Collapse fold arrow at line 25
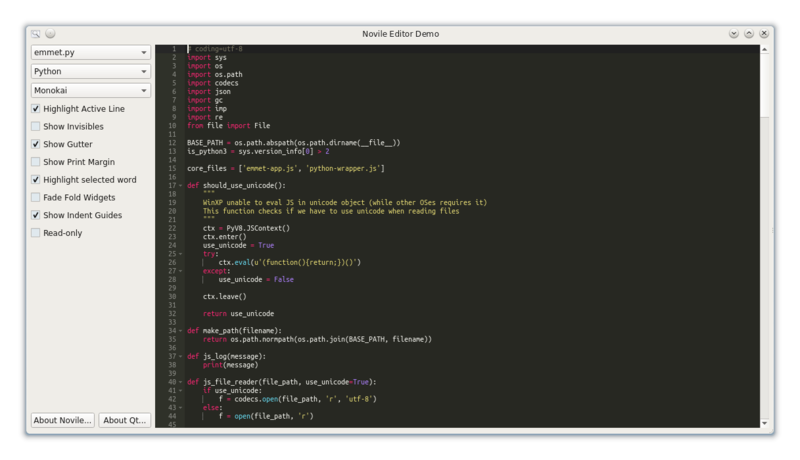800x460 pixels. pos(181,254)
